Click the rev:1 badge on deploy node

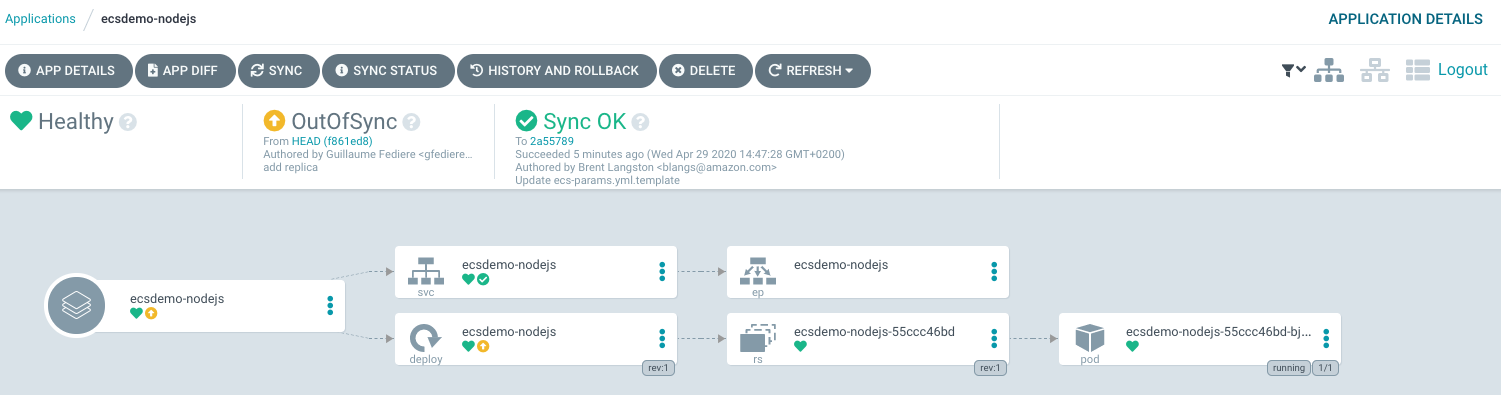(658, 368)
